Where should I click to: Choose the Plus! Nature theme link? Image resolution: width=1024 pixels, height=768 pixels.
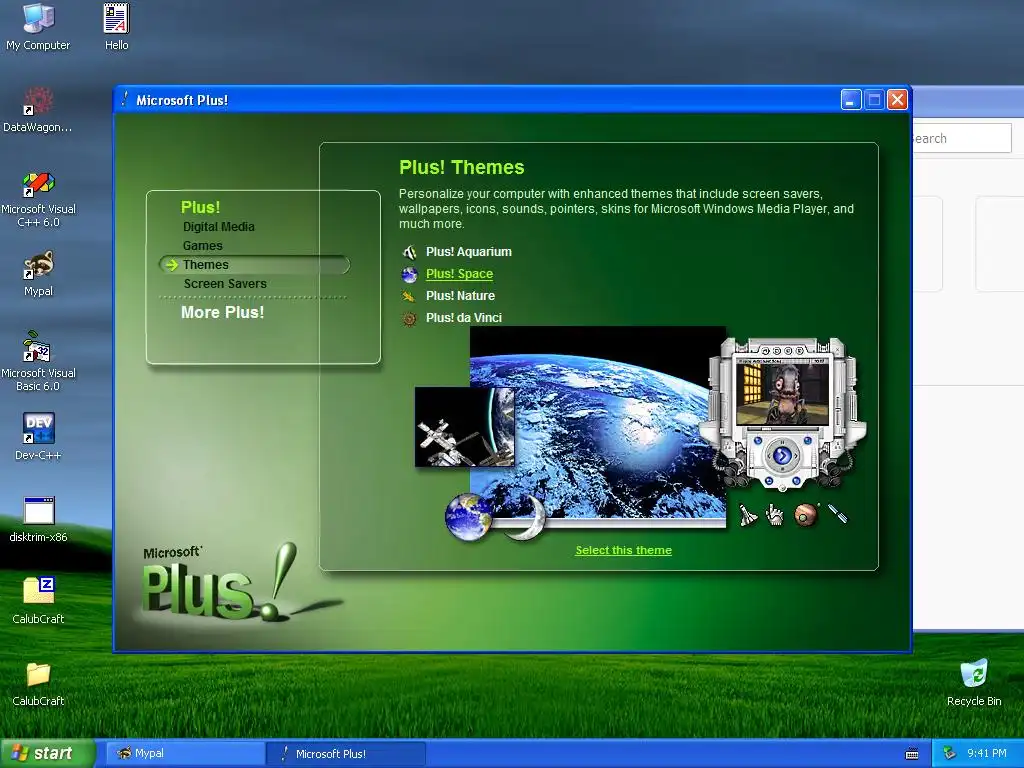[460, 296]
